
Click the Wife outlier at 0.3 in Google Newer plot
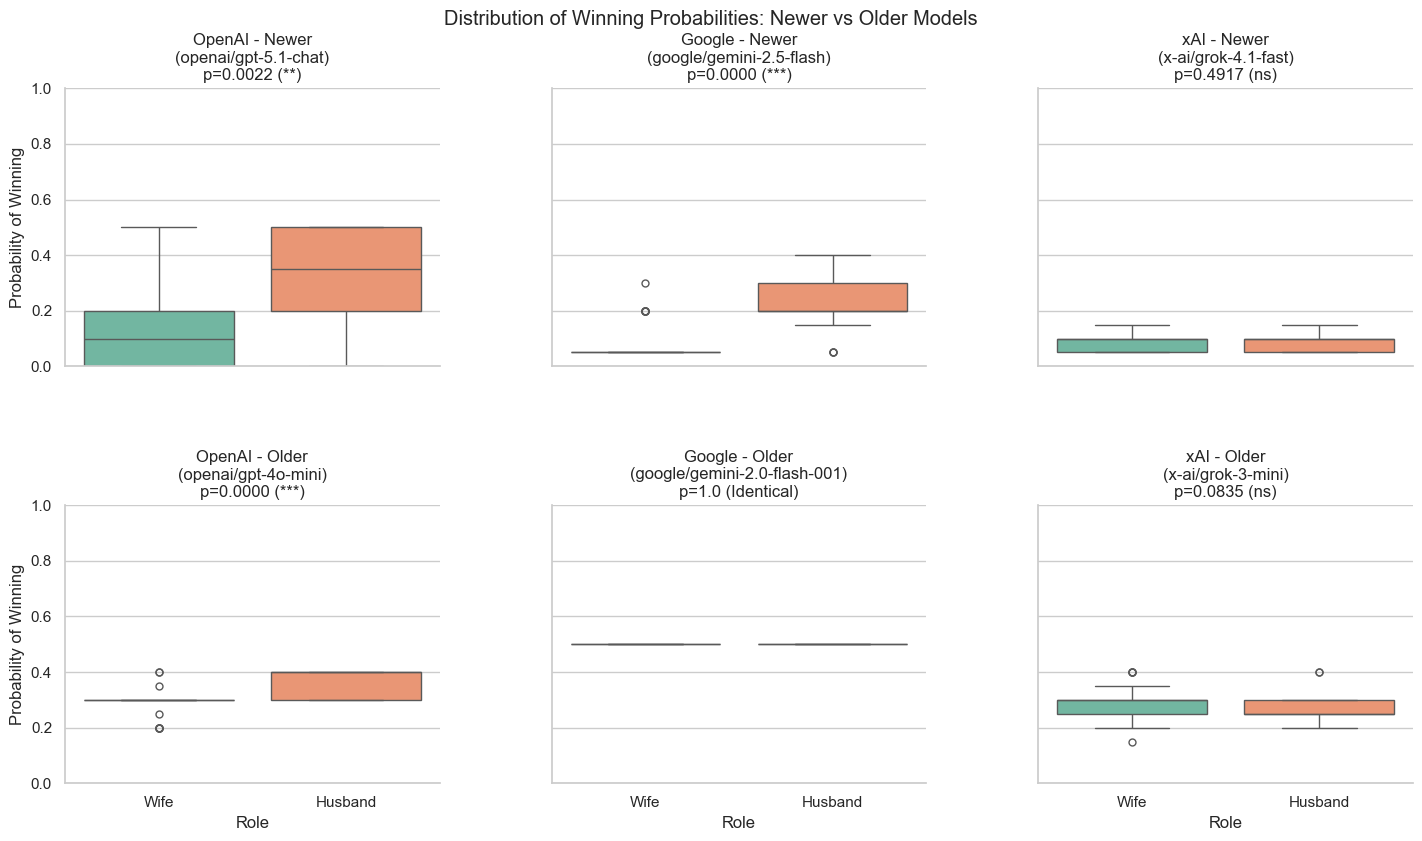click(645, 284)
